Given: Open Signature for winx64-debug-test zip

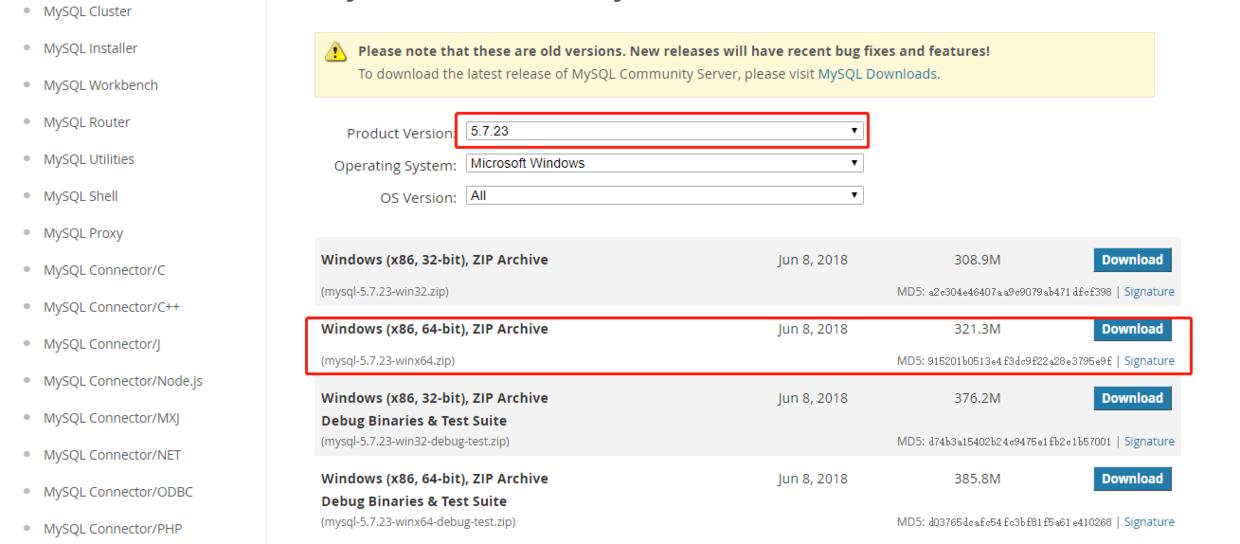Looking at the screenshot, I should pos(1149,522).
